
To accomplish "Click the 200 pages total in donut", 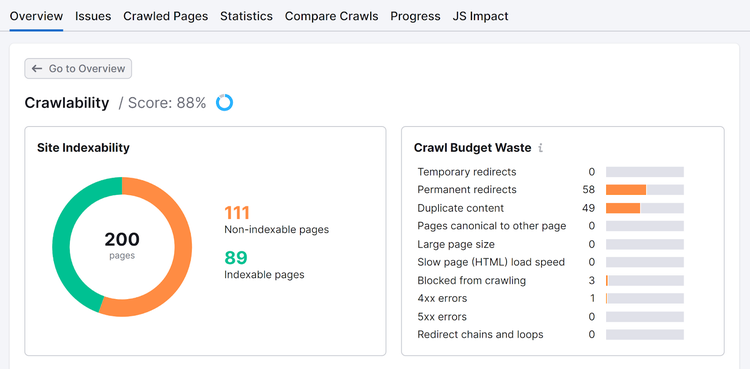I will tap(122, 239).
